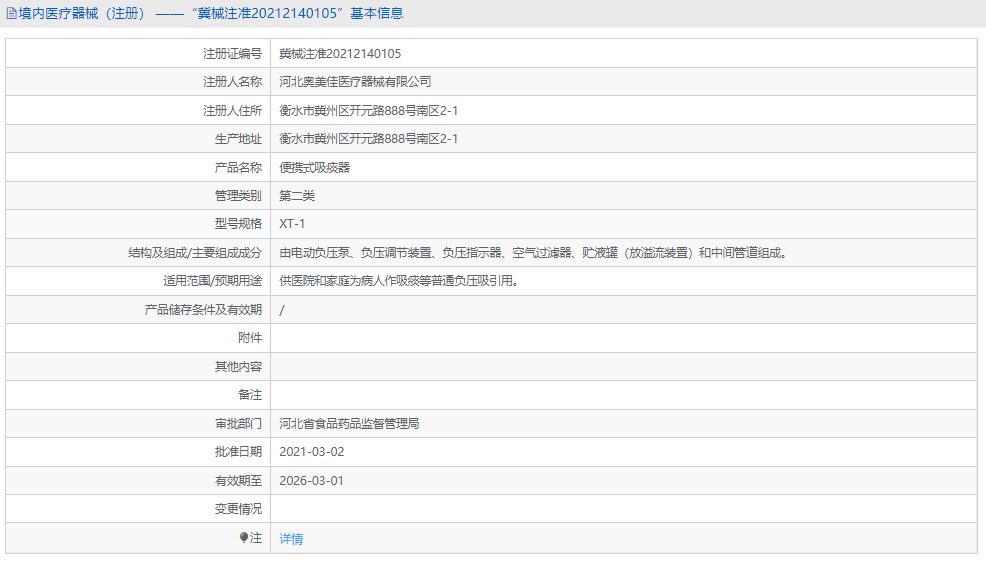Click the structure composition text starting 由电动负压泵
Viewport: 986px width, 561px height.
coord(533,253)
